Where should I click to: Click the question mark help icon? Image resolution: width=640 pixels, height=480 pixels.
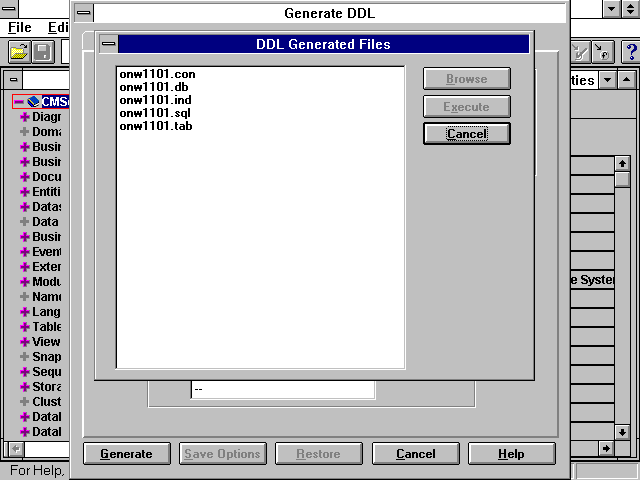click(630, 51)
